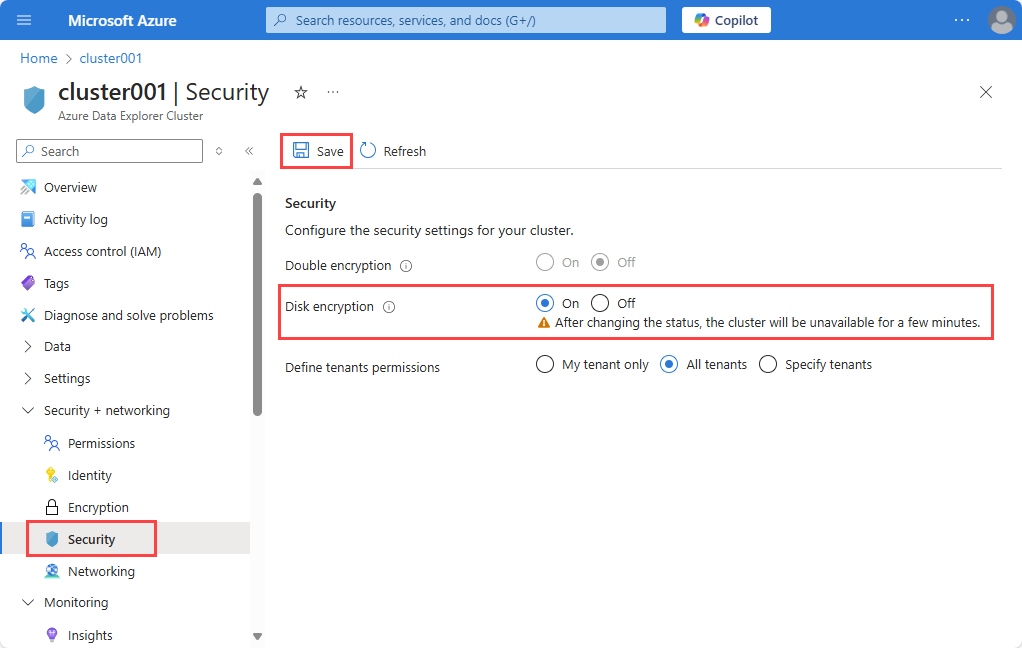1022x648 pixels.
Task: Open the Azure portal hamburger menu
Action: coord(24,20)
